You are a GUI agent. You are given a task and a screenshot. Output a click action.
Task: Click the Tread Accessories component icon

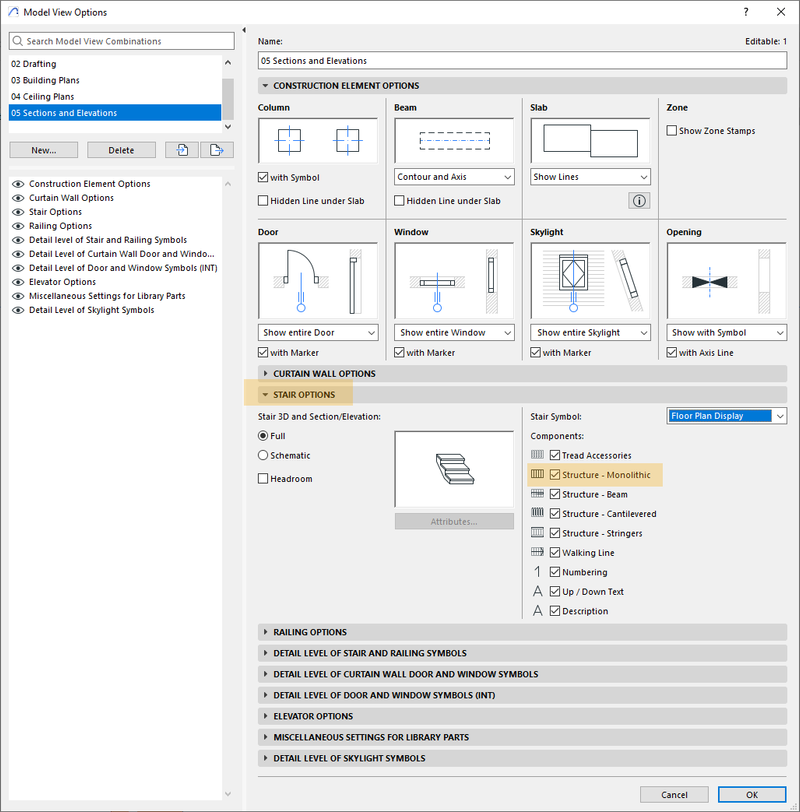(537, 455)
